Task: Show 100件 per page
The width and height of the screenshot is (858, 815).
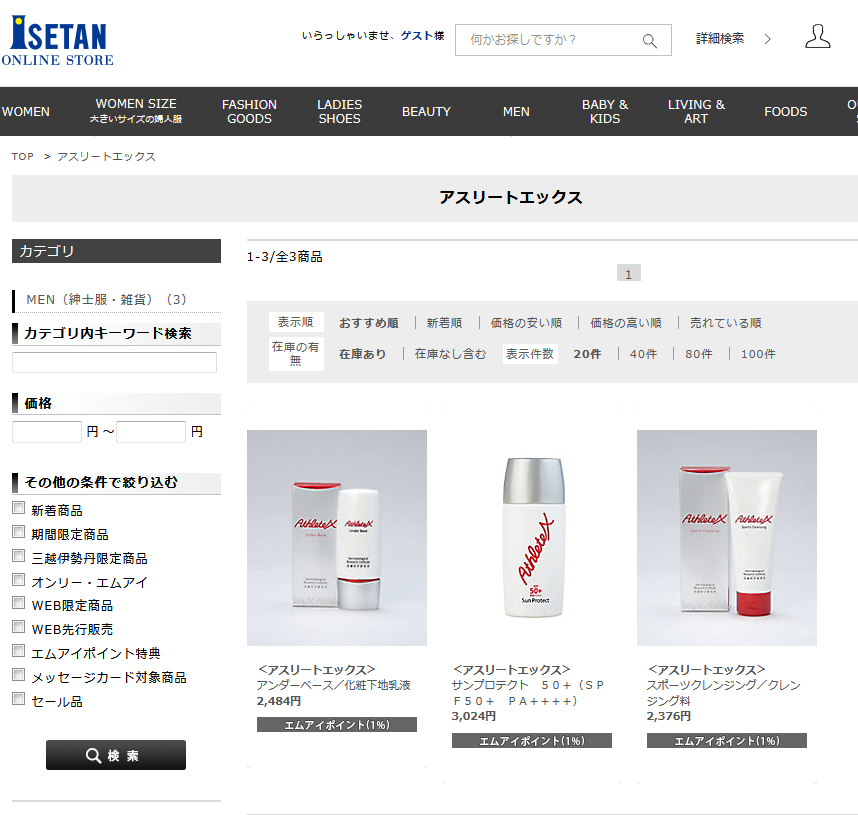Action: [x=758, y=354]
